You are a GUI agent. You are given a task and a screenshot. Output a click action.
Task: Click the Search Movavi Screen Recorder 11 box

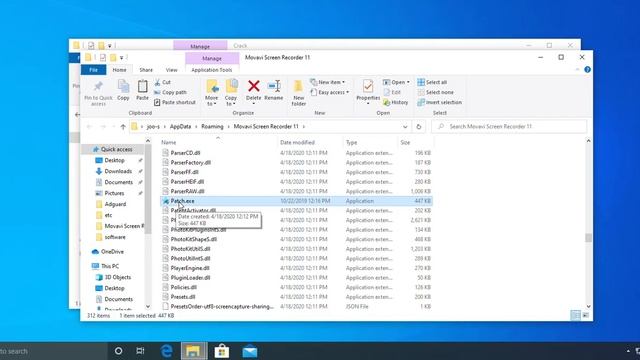point(509,127)
